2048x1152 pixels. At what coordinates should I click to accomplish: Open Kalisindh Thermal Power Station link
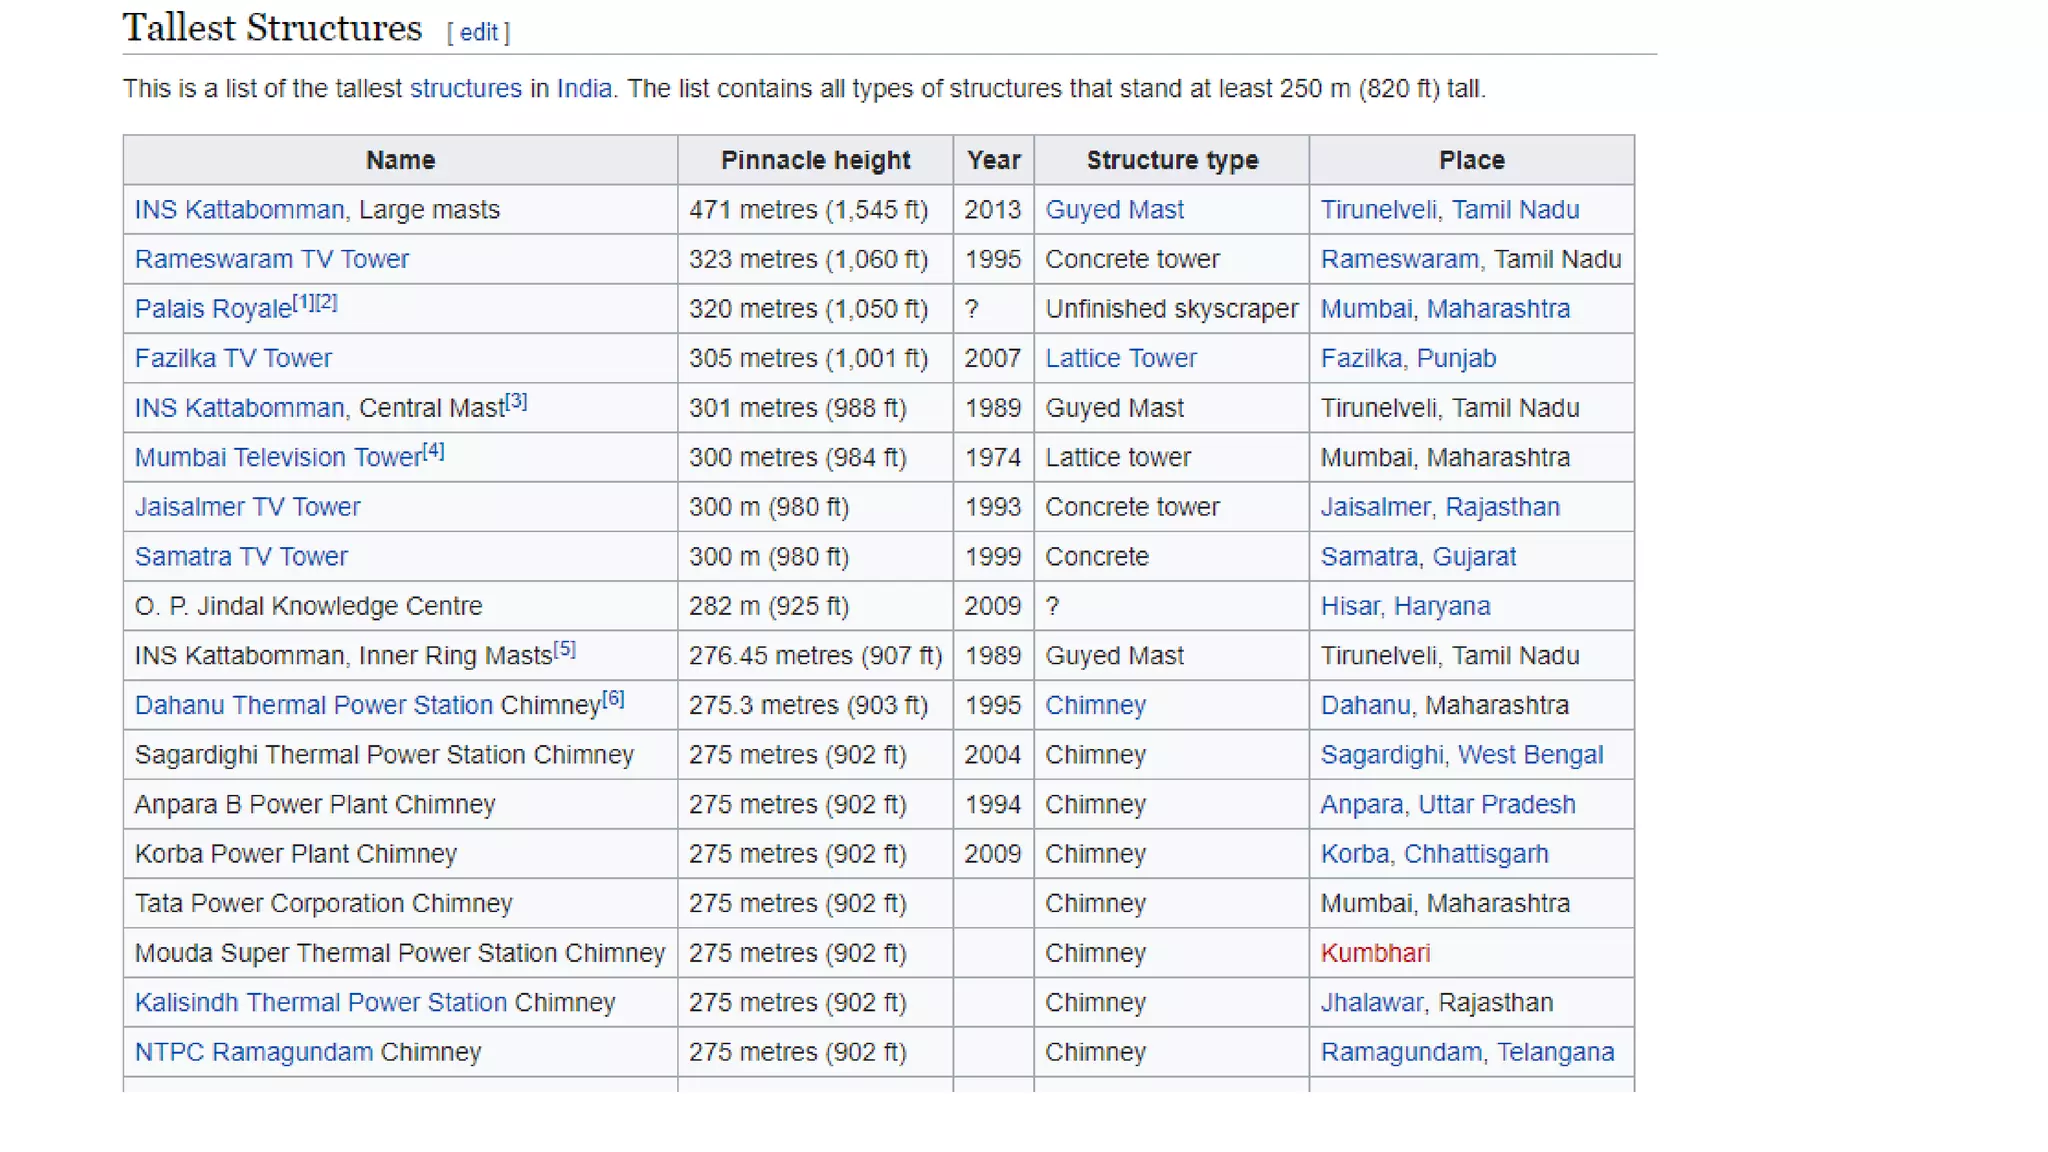320,1002
